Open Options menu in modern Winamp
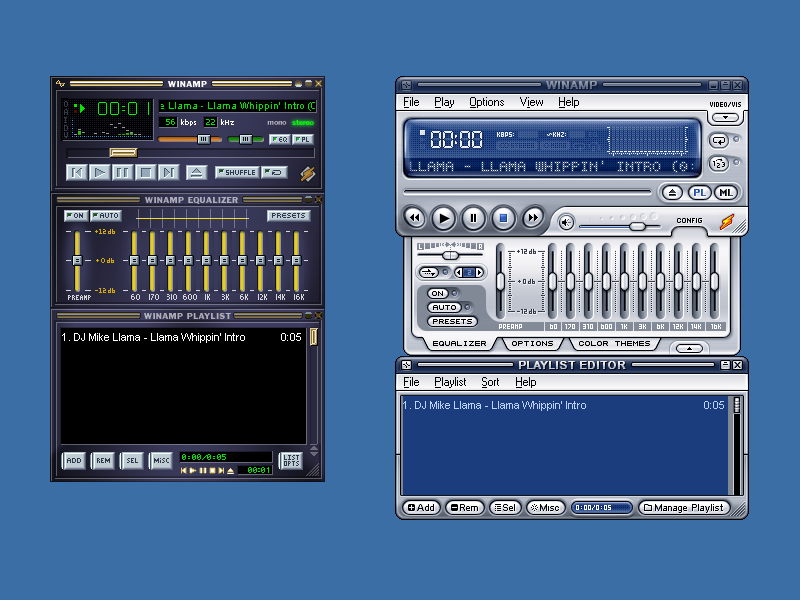This screenshot has width=800, height=600. pyautogui.click(x=487, y=102)
